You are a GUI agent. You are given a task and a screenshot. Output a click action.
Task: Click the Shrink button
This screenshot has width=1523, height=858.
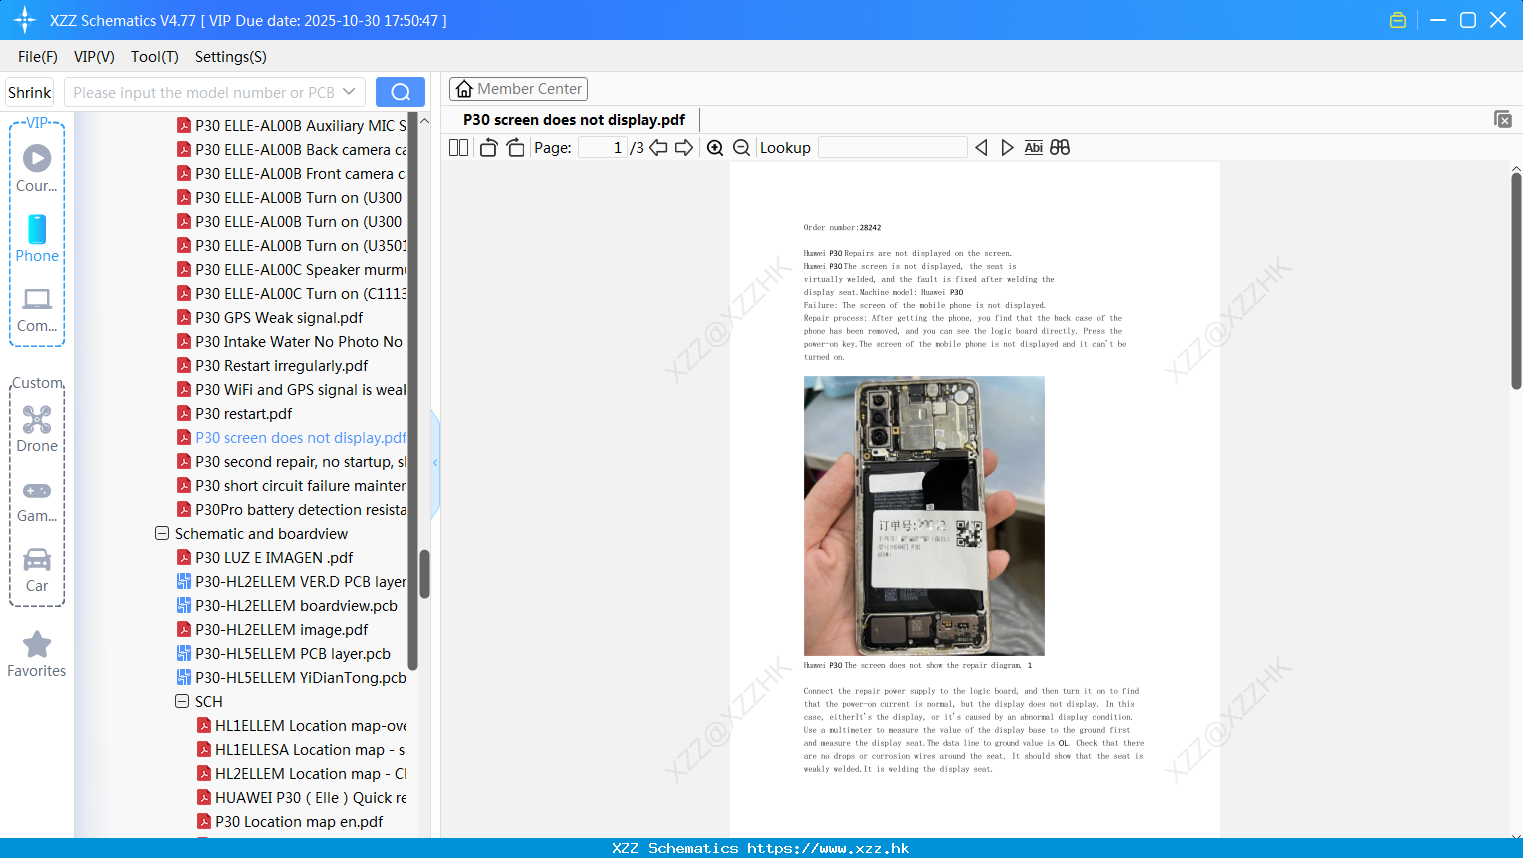pyautogui.click(x=29, y=91)
